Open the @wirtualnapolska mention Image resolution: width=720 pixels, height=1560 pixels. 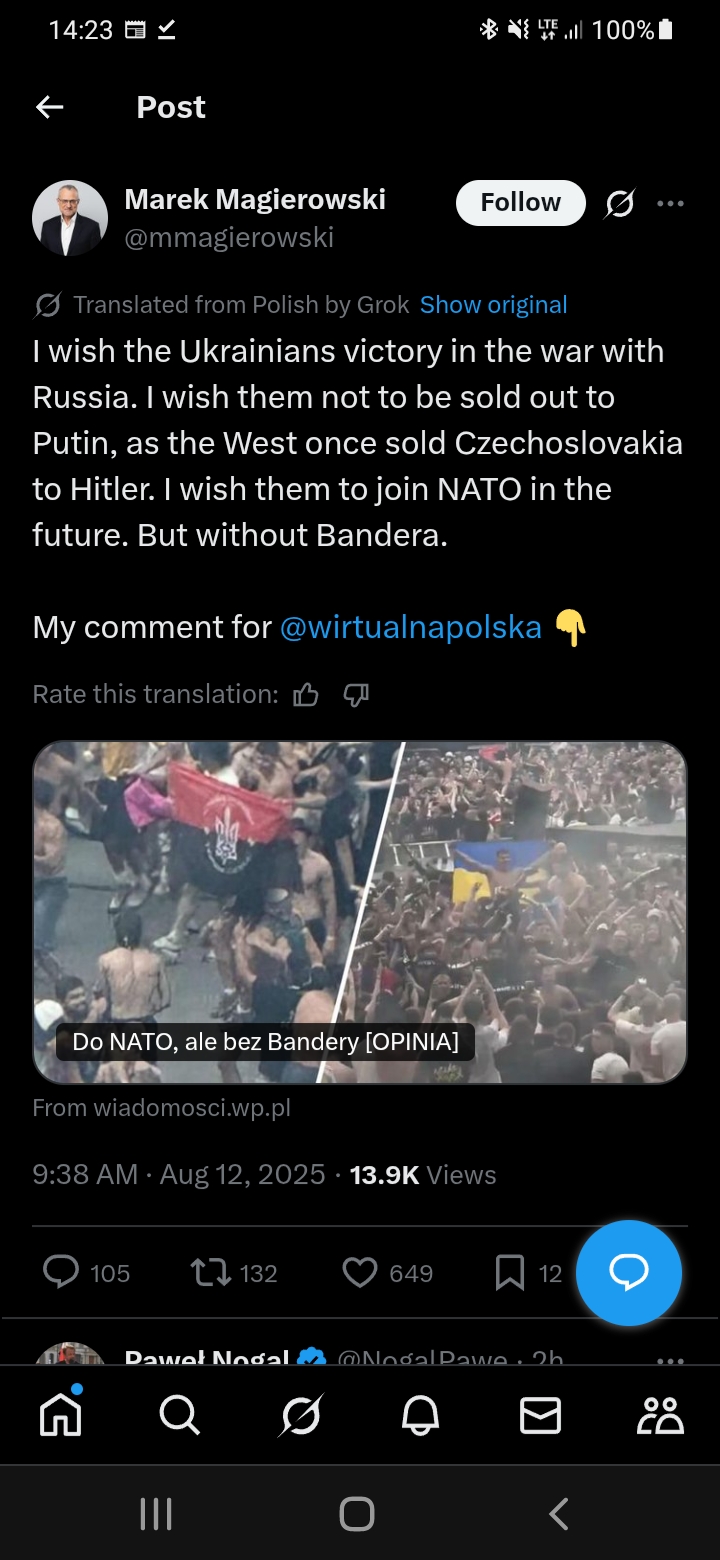tap(410, 627)
